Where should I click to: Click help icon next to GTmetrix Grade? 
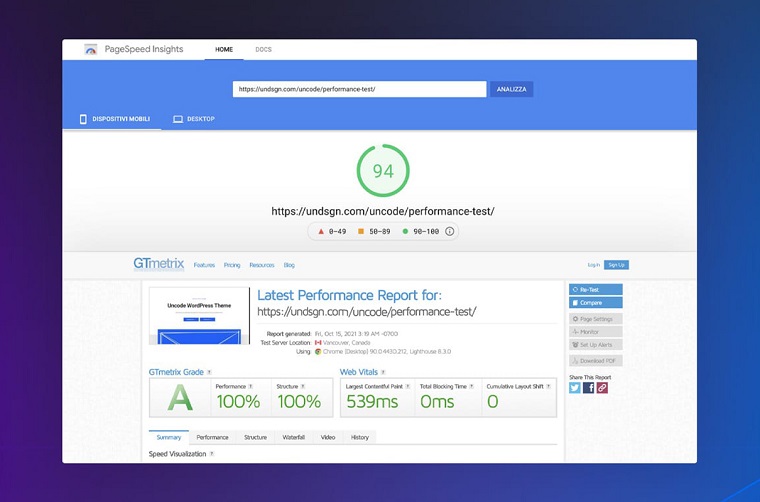(209, 372)
